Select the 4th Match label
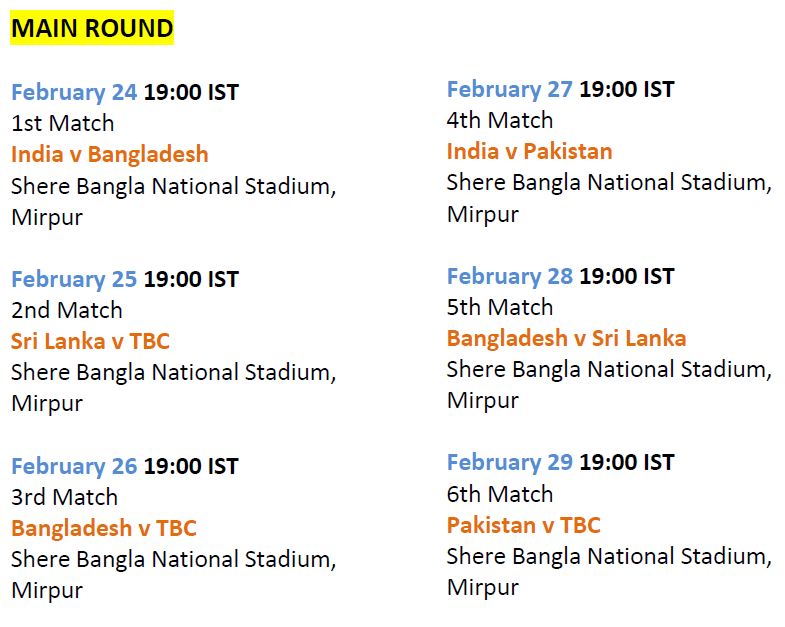Screen dimensions: 785x627 (x=500, y=120)
